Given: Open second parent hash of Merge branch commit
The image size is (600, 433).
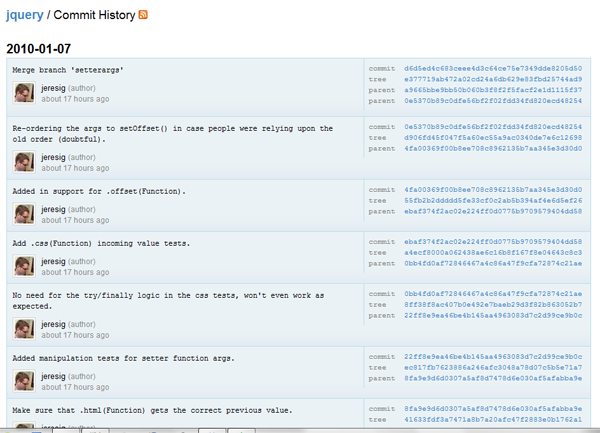Looking at the screenshot, I should (x=493, y=101).
